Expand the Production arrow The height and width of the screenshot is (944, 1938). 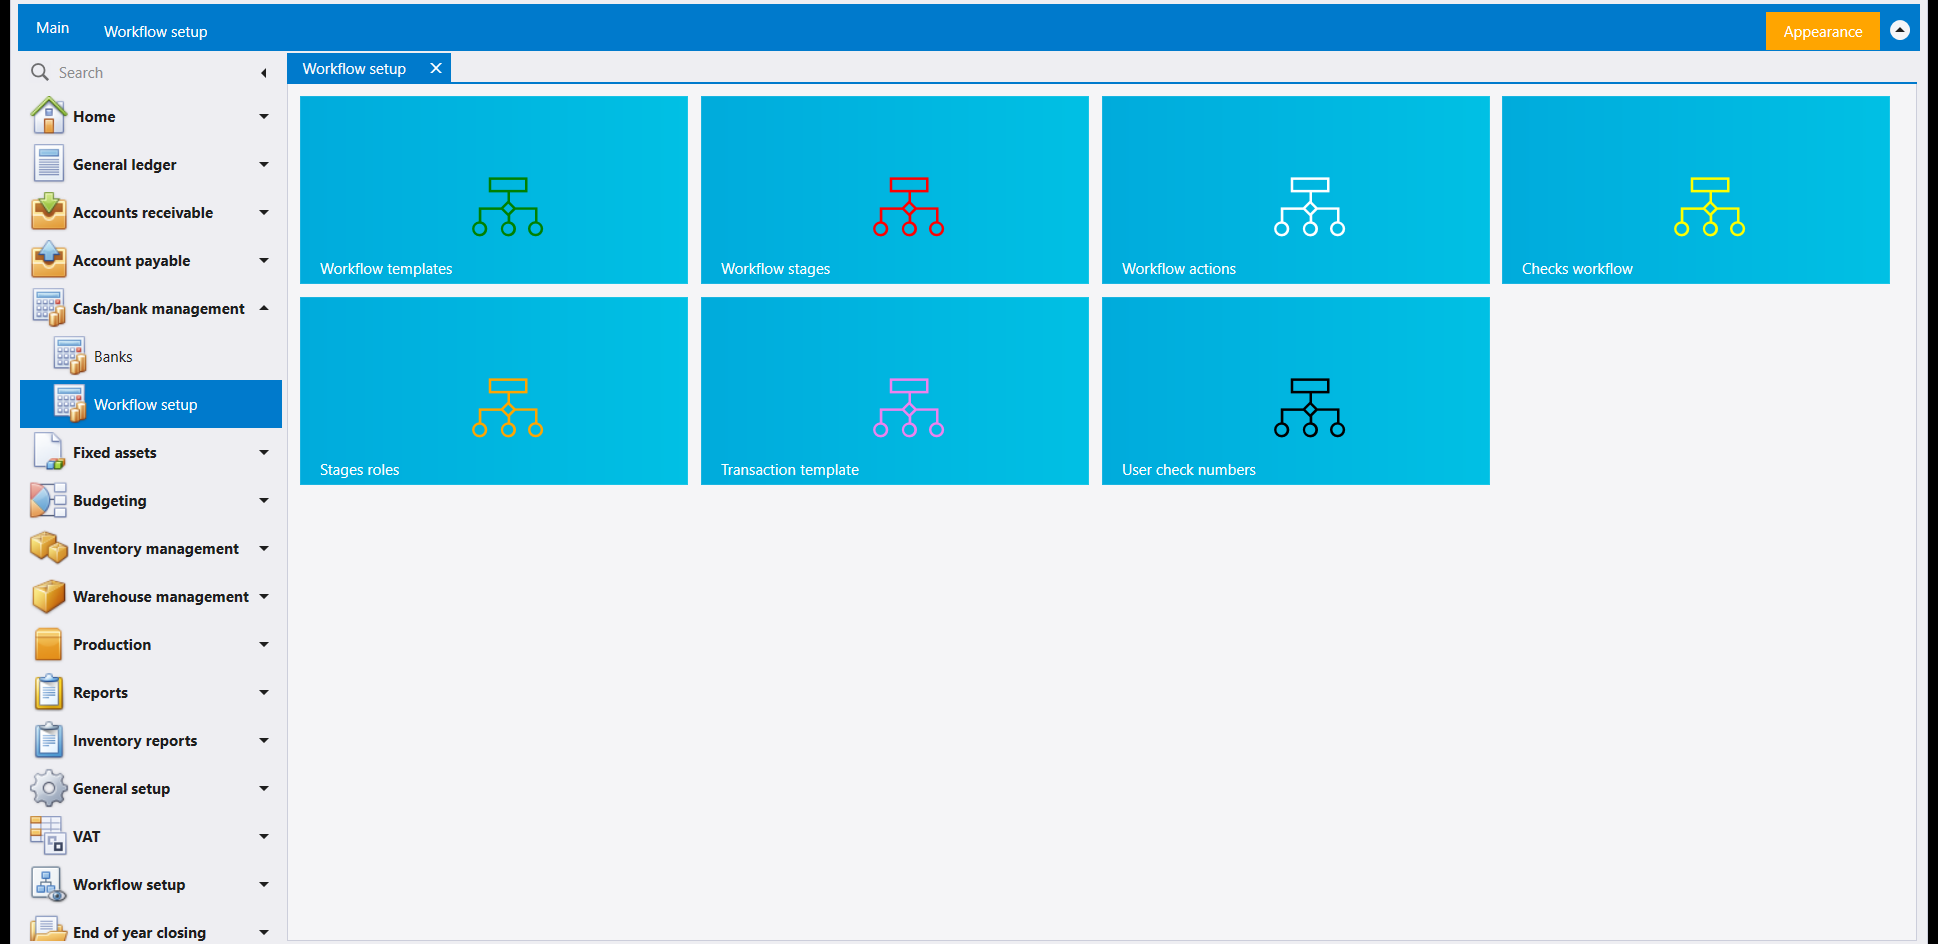(x=264, y=644)
